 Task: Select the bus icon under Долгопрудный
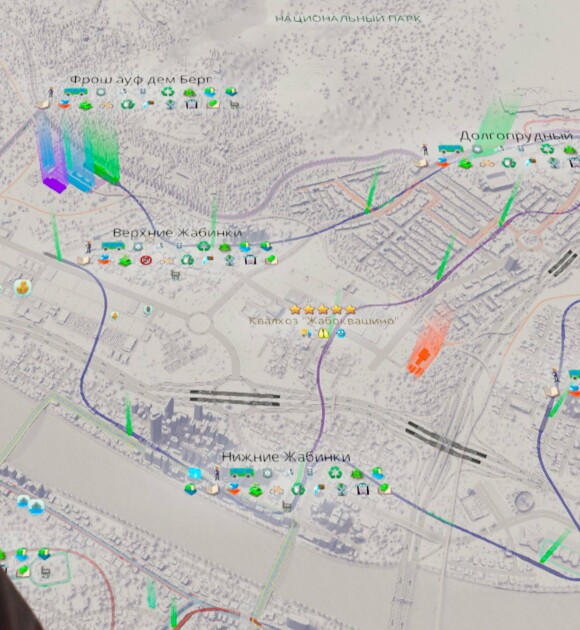pos(451,149)
